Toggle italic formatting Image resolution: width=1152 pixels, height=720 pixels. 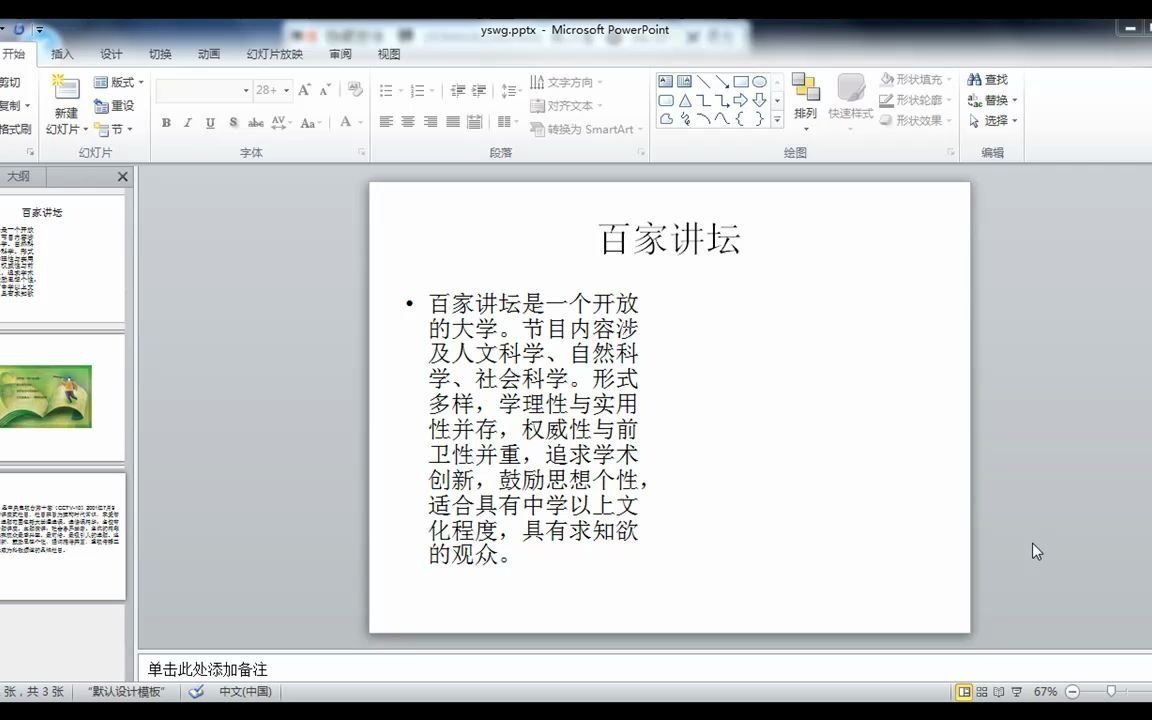tap(187, 123)
